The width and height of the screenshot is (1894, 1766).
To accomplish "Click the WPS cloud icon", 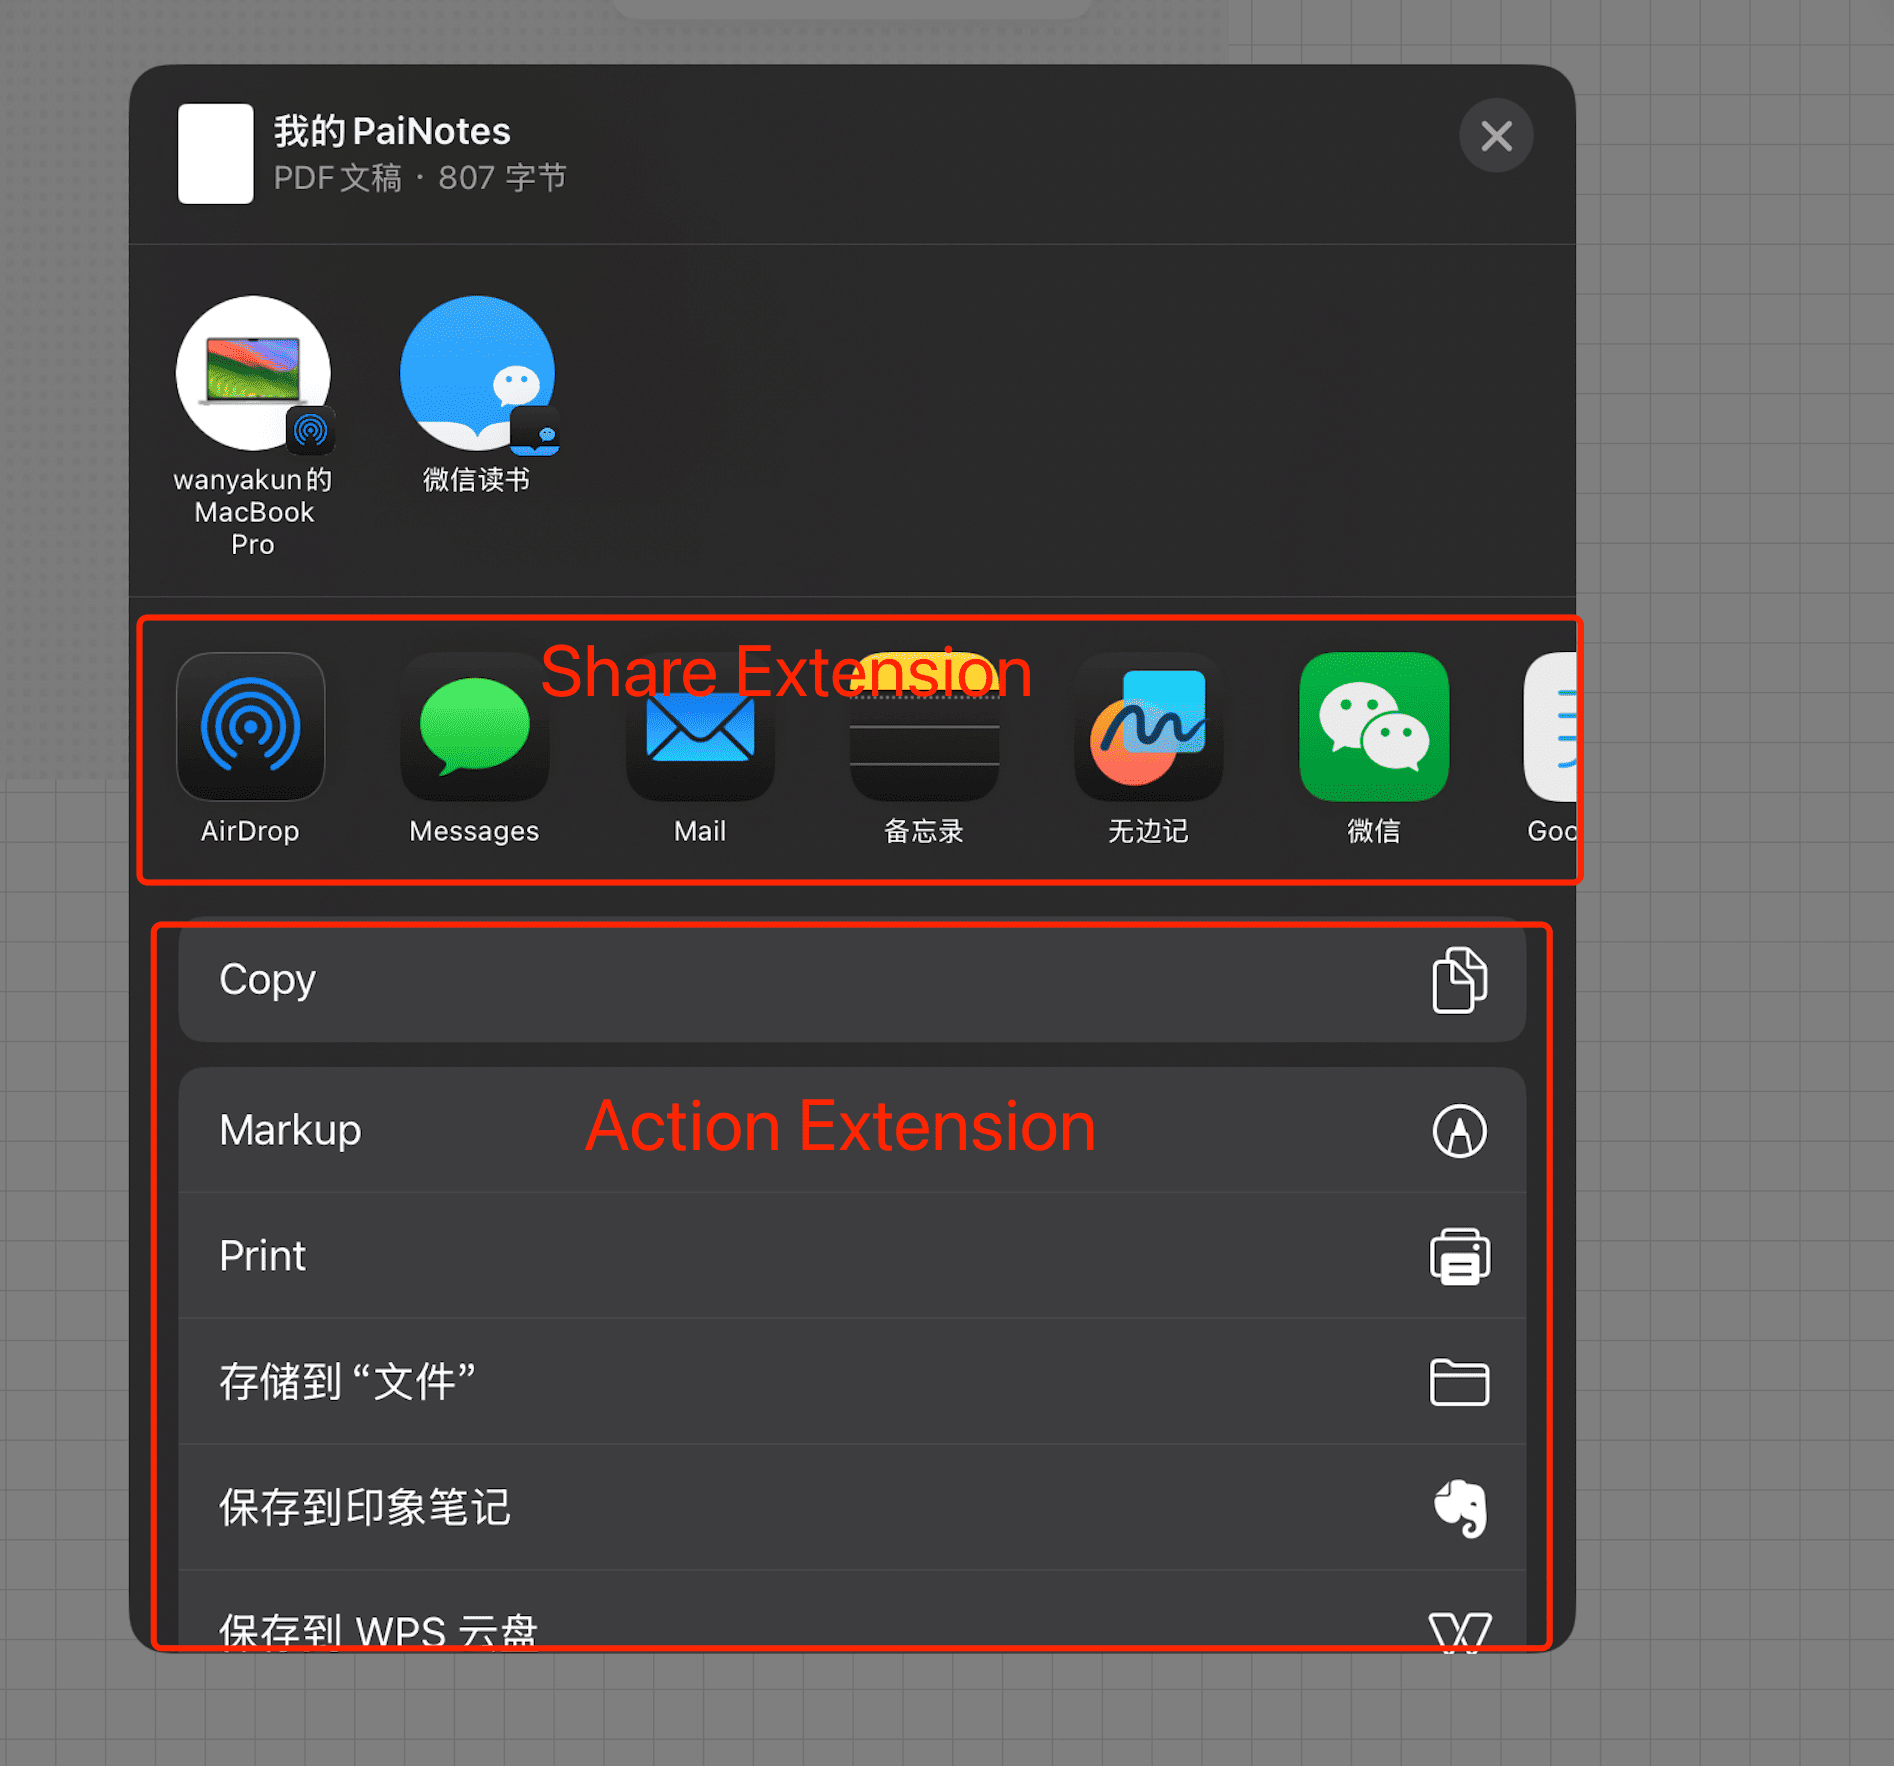I will click(1460, 1632).
